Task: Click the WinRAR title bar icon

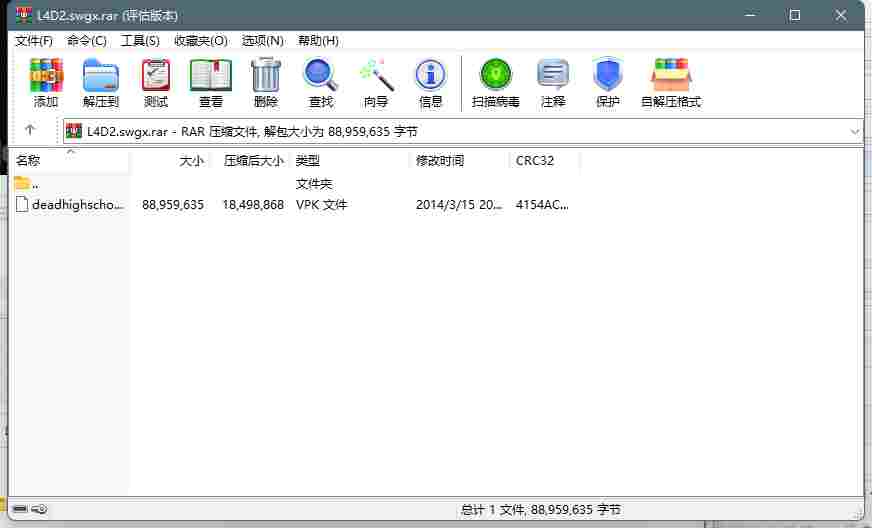Action: (24, 15)
